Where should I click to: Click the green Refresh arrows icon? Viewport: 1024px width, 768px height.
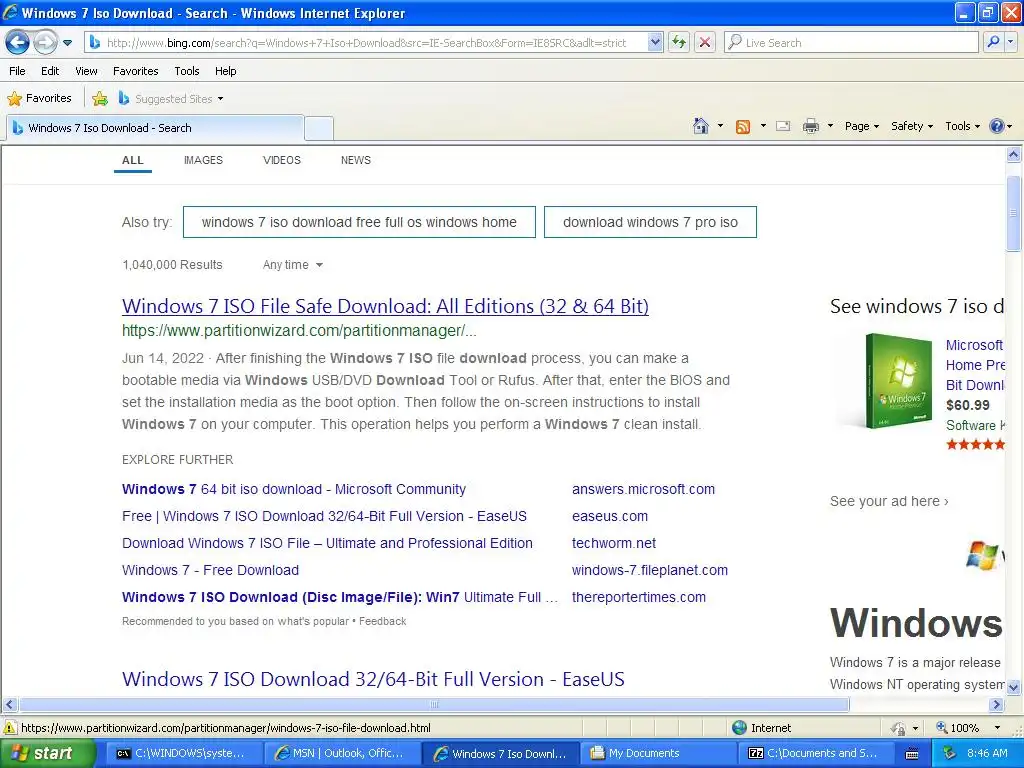coord(679,42)
